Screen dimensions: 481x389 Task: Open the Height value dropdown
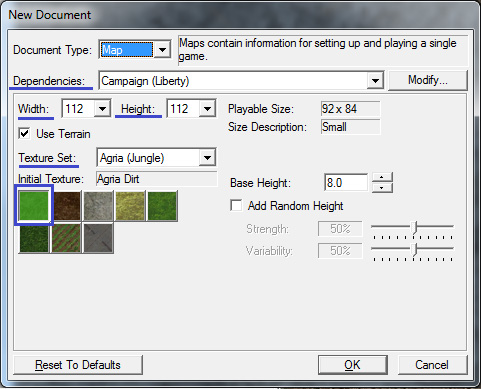point(207,109)
